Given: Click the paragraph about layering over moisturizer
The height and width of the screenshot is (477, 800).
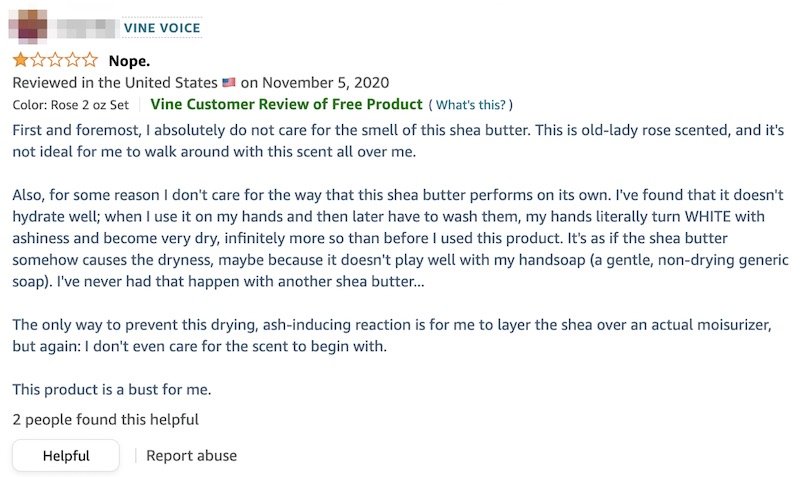Looking at the screenshot, I should 392,336.
